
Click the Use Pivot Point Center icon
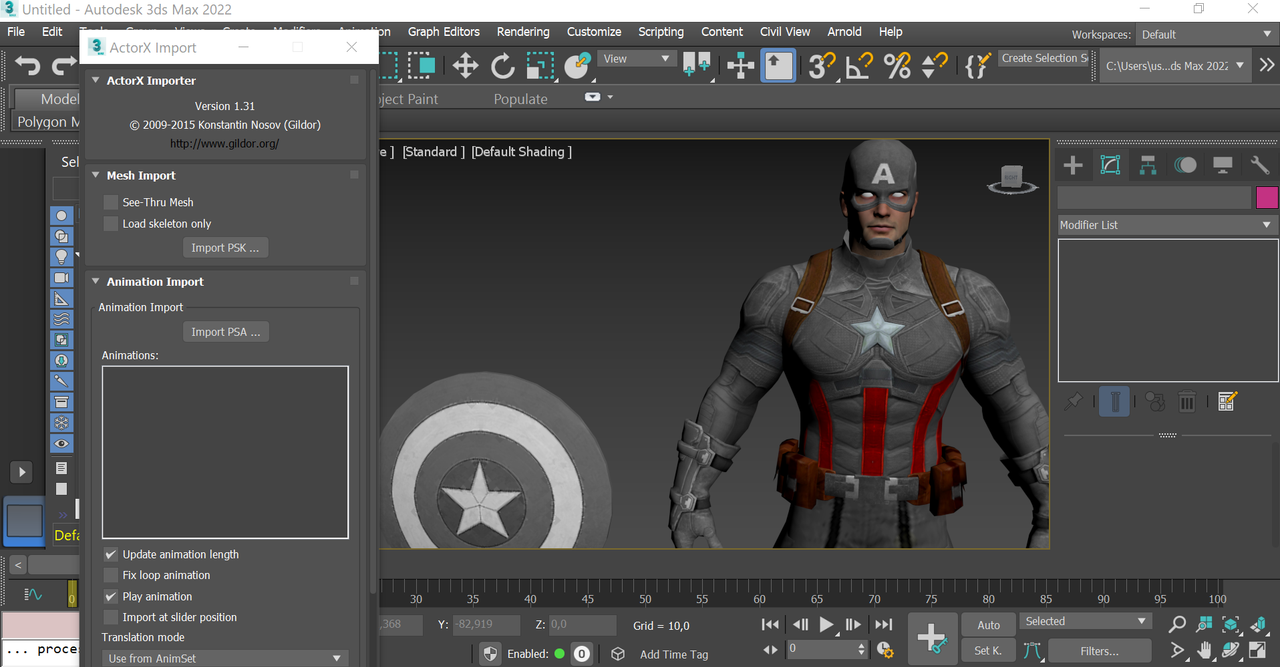coord(697,66)
